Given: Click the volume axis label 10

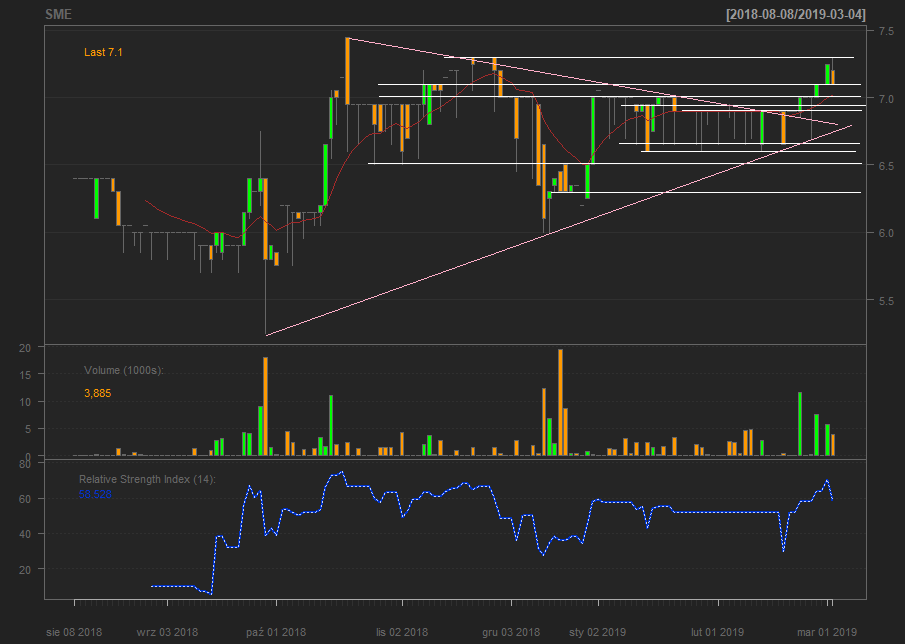Looking at the screenshot, I should (x=25, y=402).
